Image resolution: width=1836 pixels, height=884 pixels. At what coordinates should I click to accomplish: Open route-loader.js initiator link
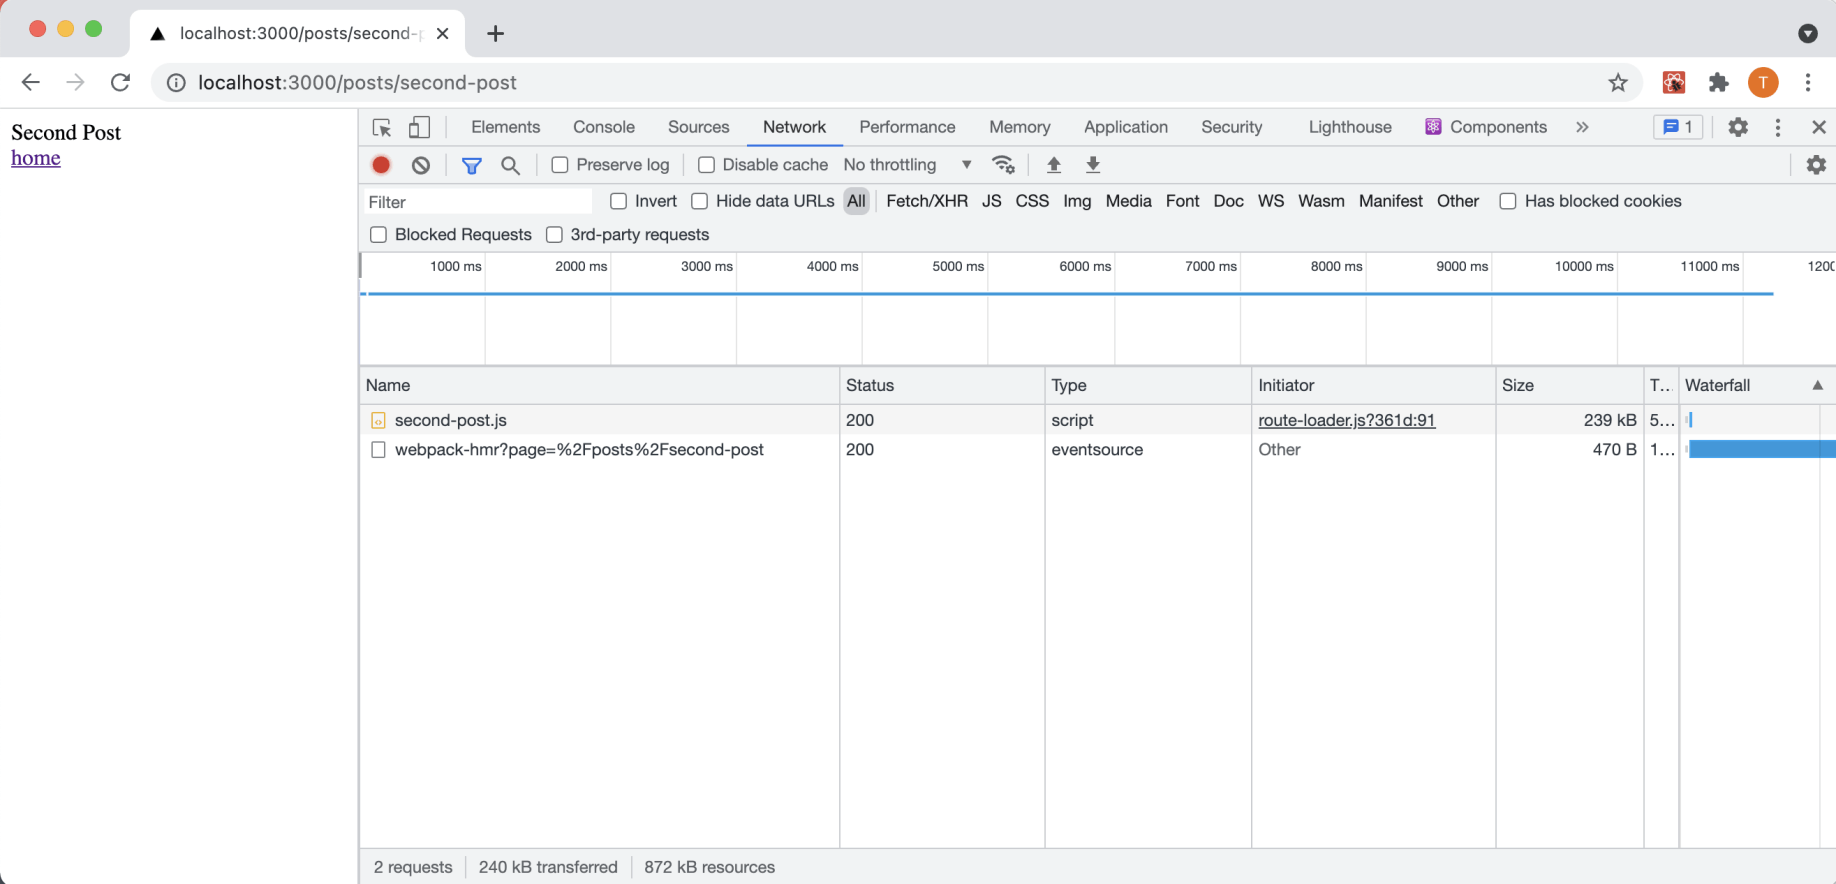(x=1346, y=420)
